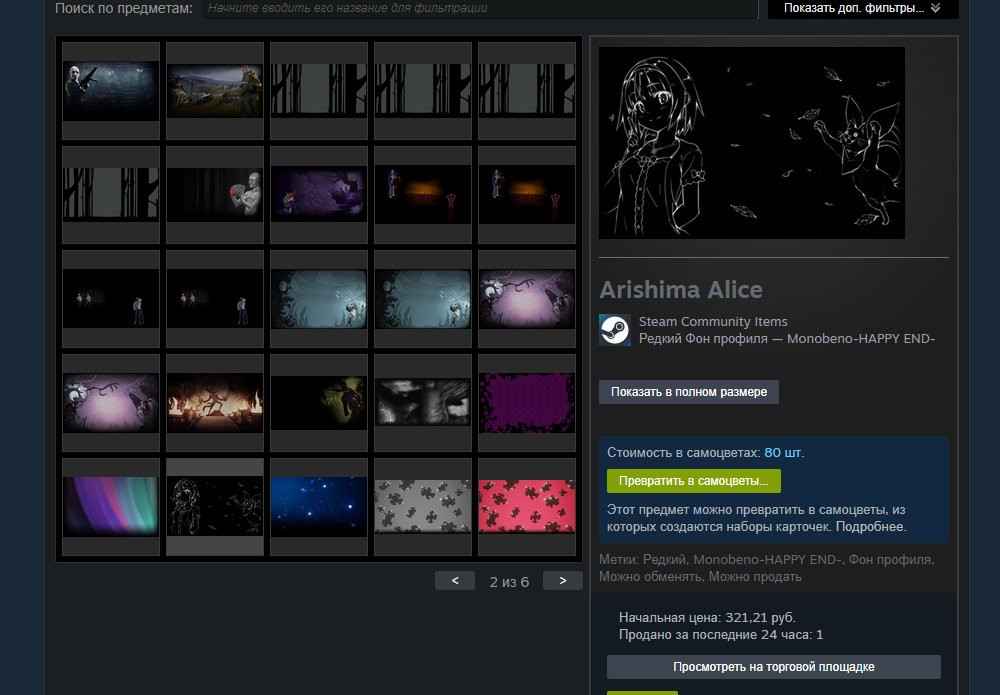Click the 'Arishima Alice' item title
The width and height of the screenshot is (1000, 695).
680,290
